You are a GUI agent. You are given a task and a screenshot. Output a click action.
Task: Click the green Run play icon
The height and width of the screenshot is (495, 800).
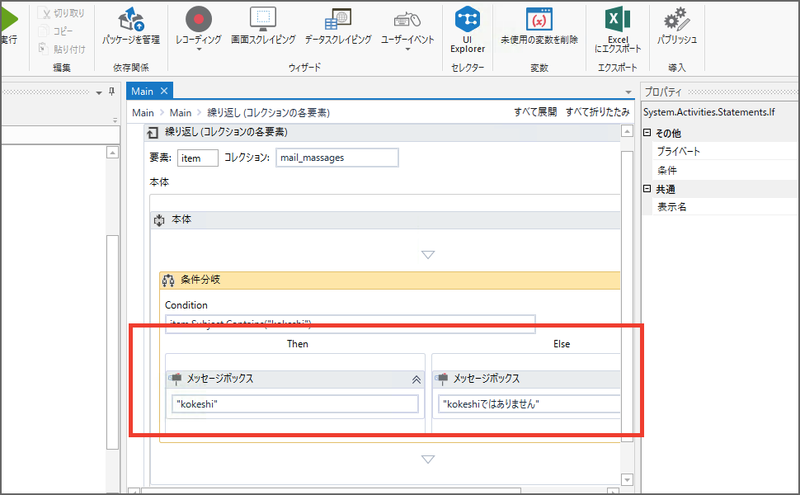click(x=9, y=19)
